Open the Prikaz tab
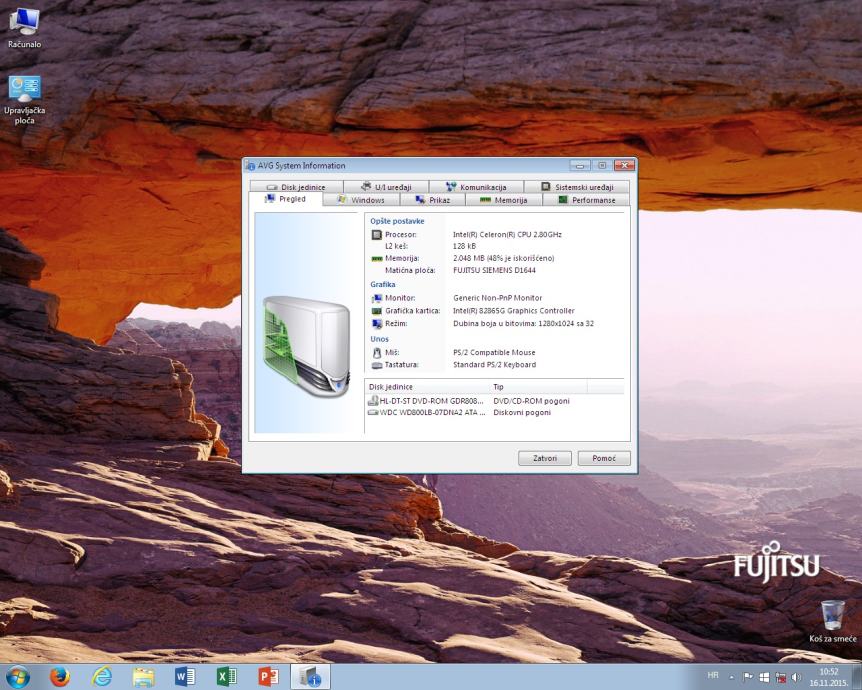The image size is (862, 690). pyautogui.click(x=433, y=200)
